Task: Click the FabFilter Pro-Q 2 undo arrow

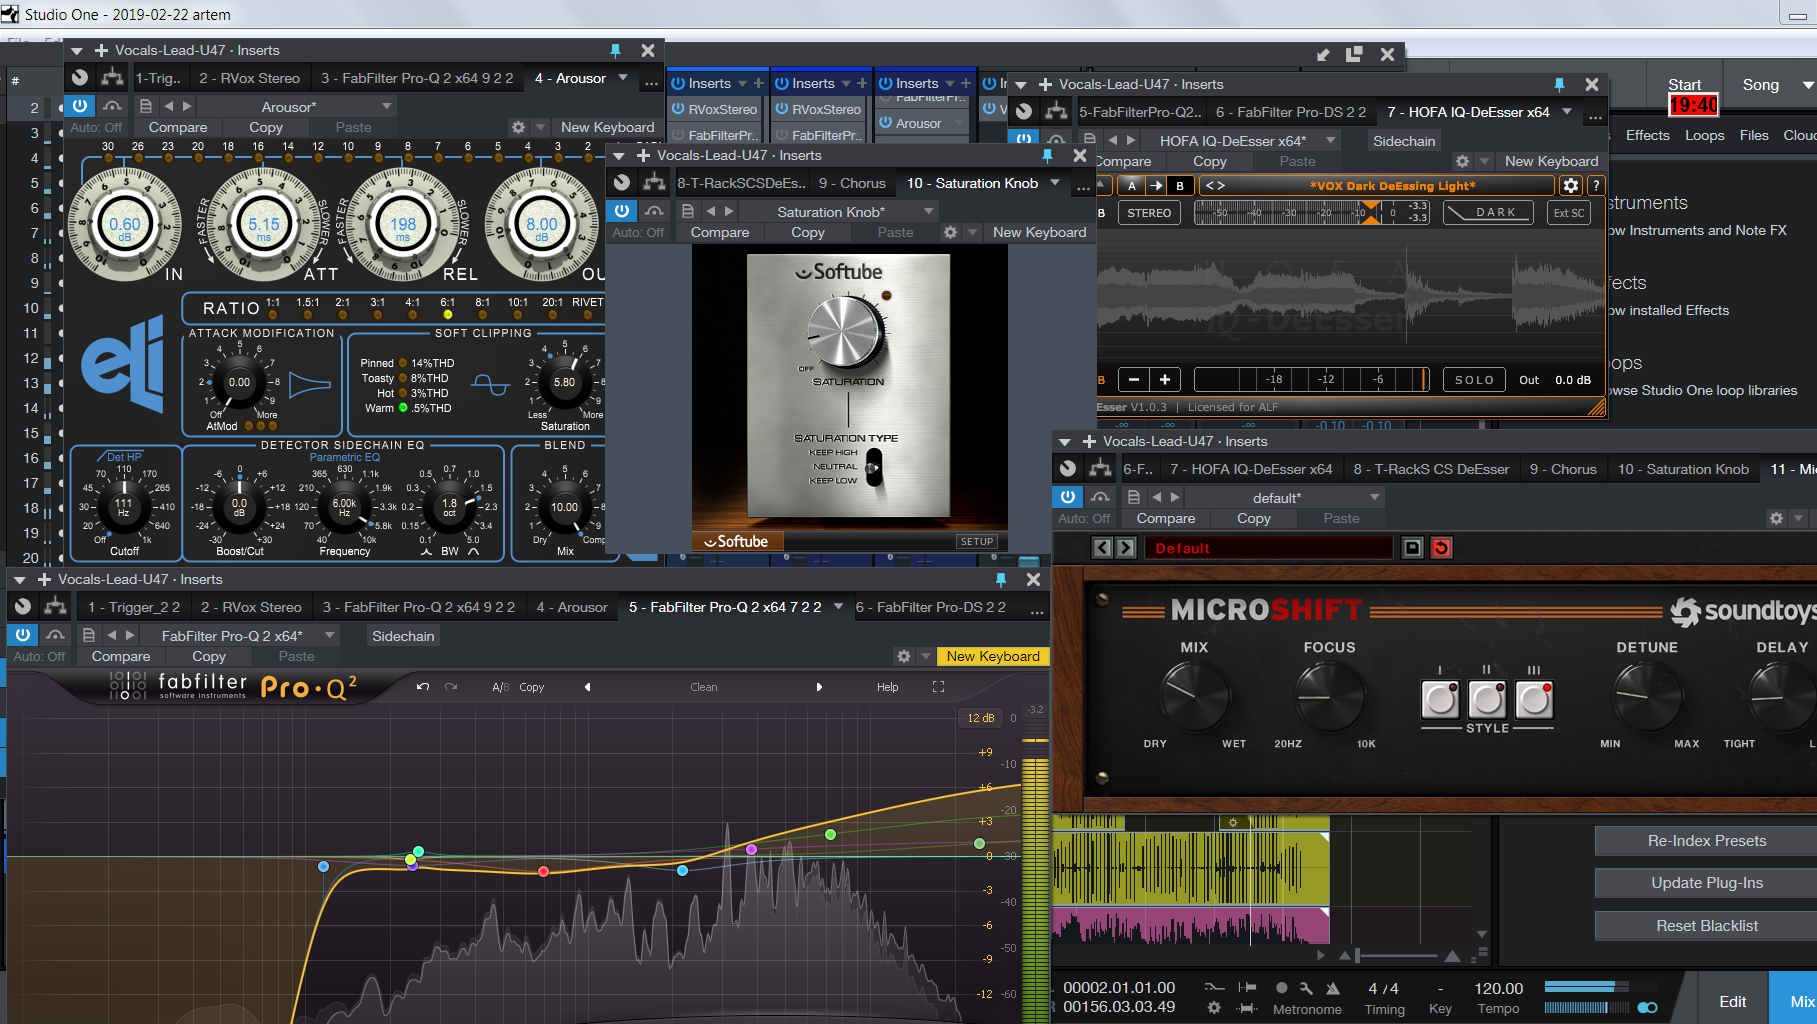Action: (422, 687)
